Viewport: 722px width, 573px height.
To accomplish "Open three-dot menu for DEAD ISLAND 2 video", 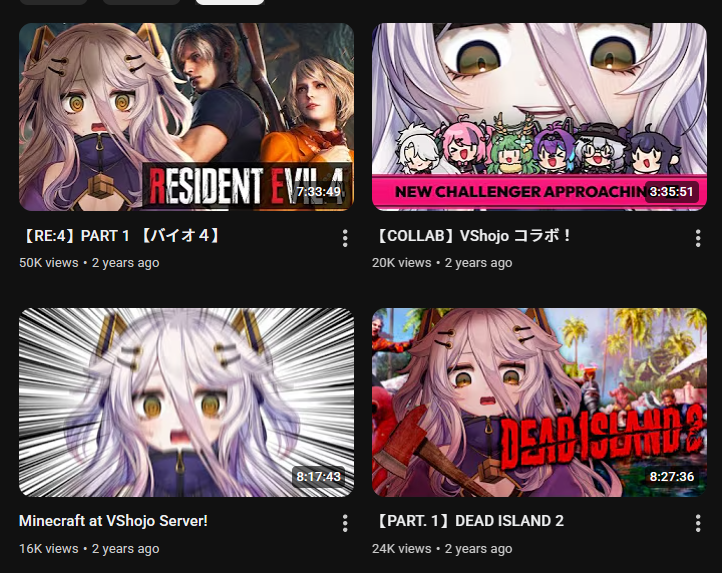I will [x=698, y=523].
